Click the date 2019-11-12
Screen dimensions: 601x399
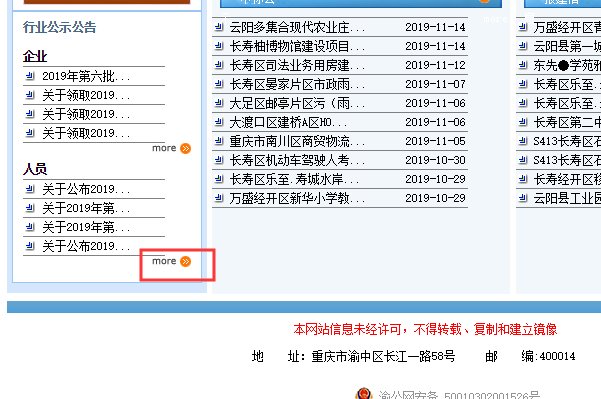435,65
